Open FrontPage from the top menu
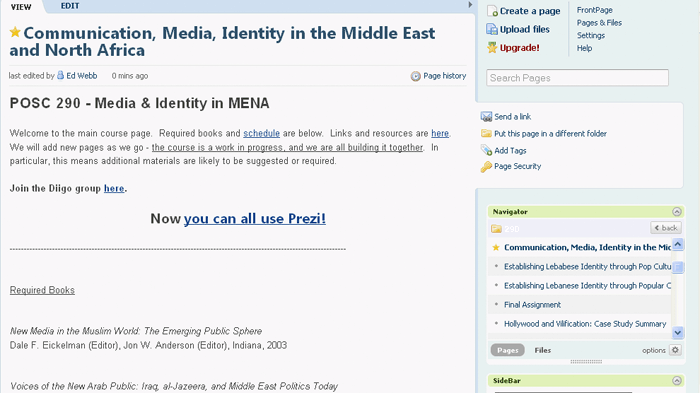700x393 pixels. tap(595, 10)
